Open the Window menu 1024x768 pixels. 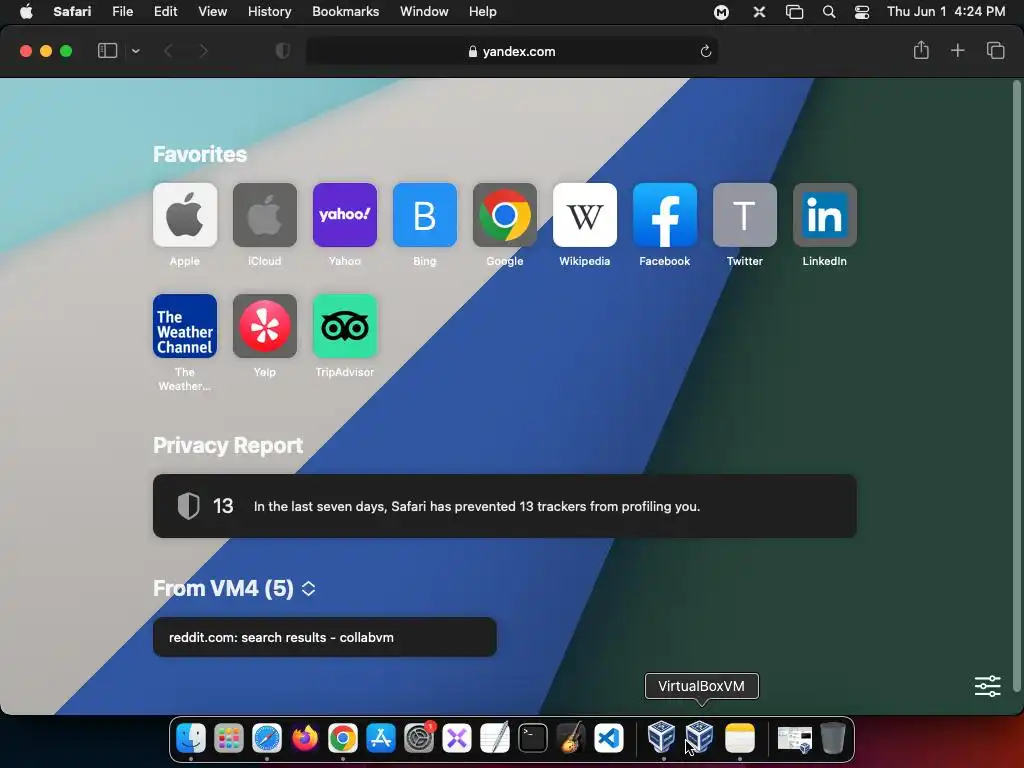click(x=424, y=12)
